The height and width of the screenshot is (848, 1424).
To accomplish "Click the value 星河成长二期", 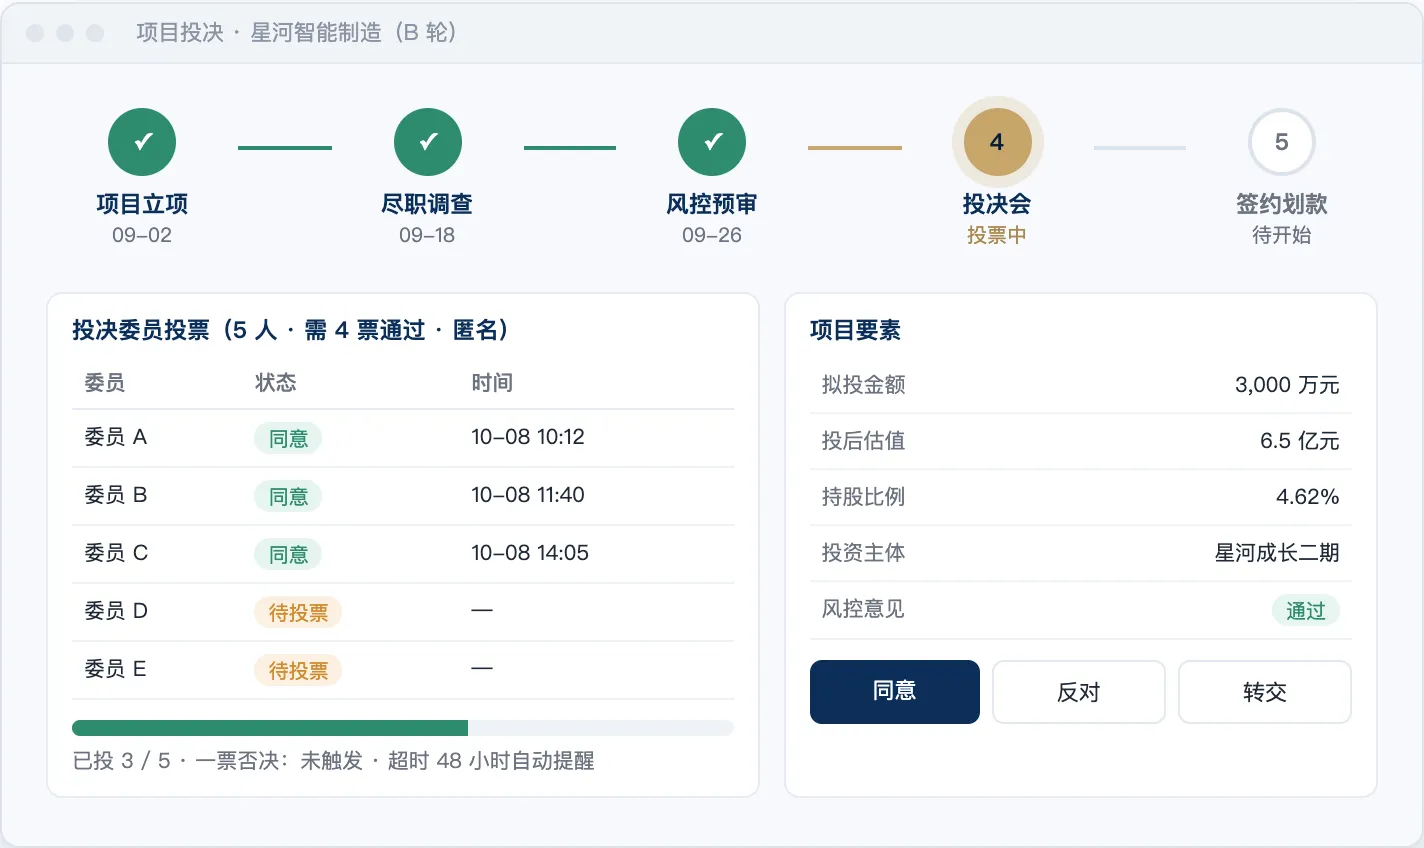I will coord(1277,553).
